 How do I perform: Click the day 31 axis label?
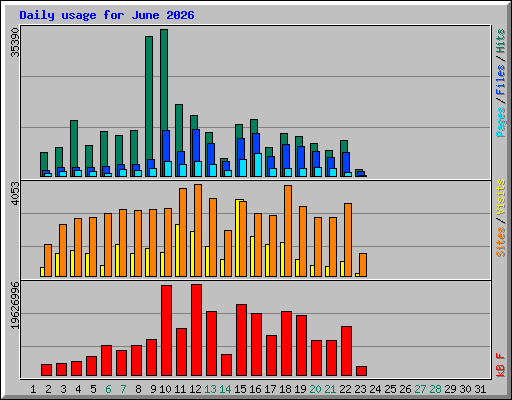click(x=480, y=389)
